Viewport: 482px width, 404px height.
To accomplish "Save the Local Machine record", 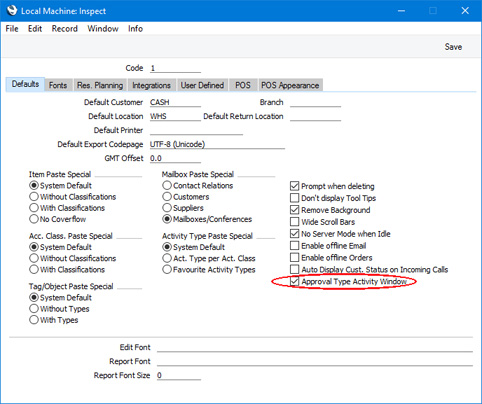I will tap(453, 47).
